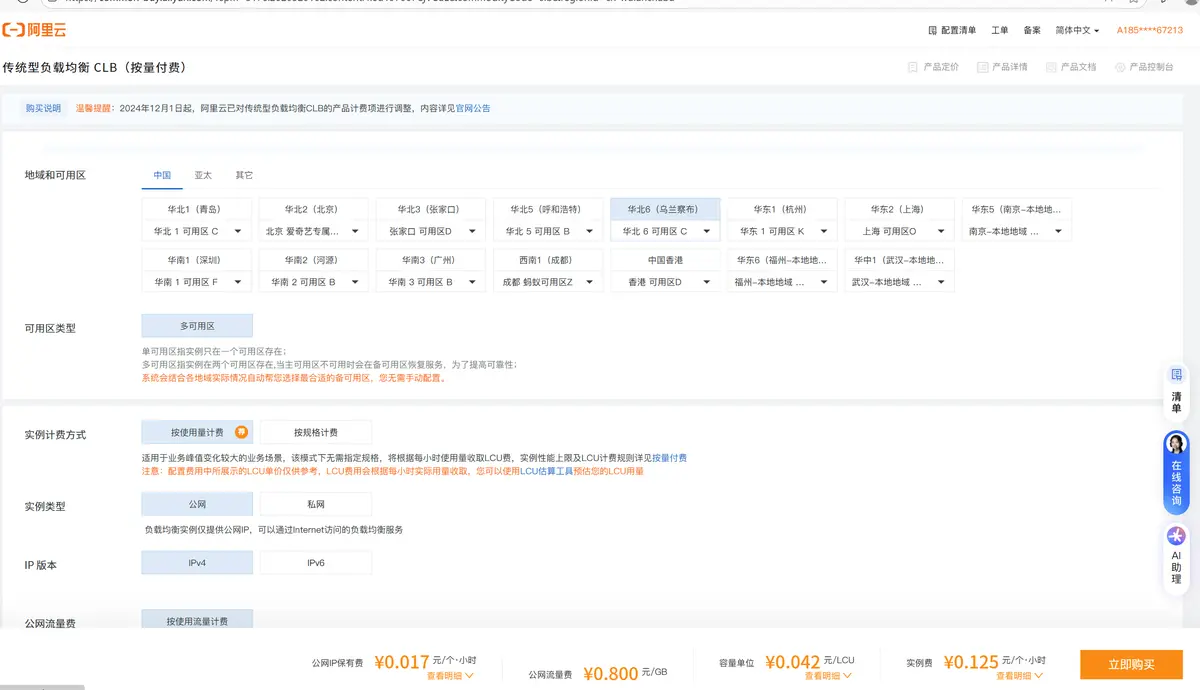The width and height of the screenshot is (1200, 690).
Task: Select region 中国香港
Action: pos(665,260)
